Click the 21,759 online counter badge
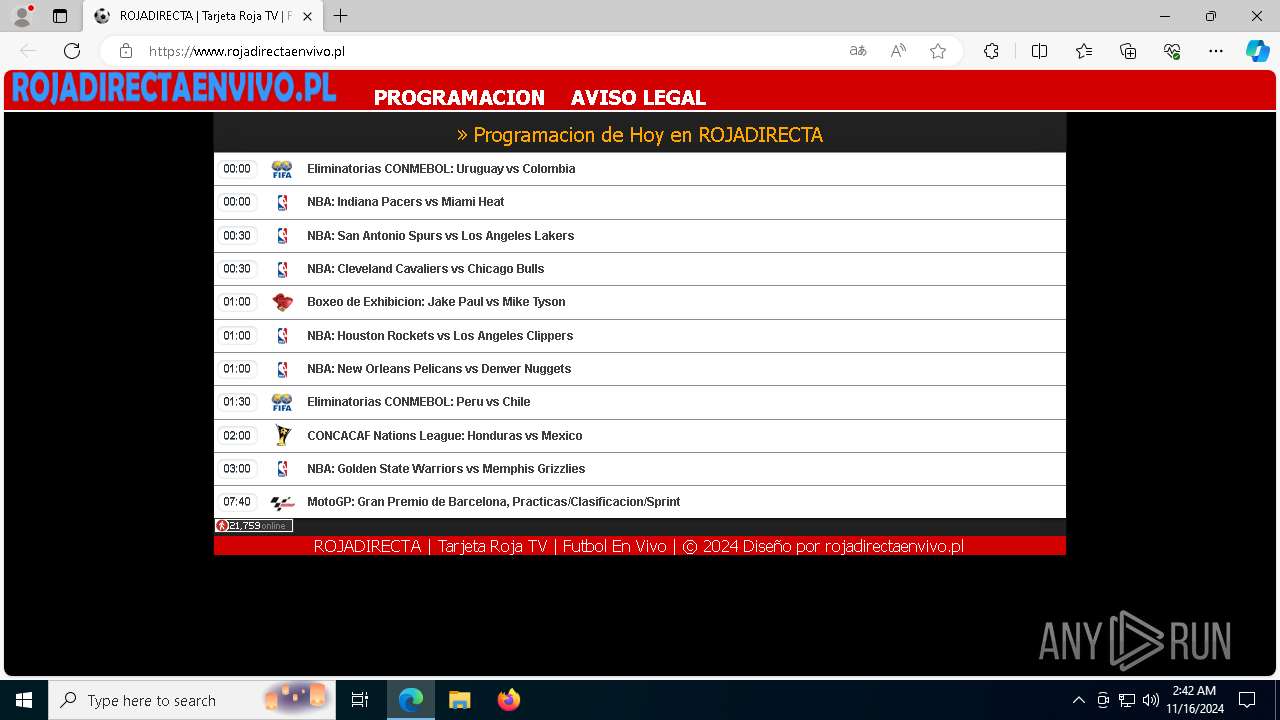The image size is (1280, 720). [254, 526]
